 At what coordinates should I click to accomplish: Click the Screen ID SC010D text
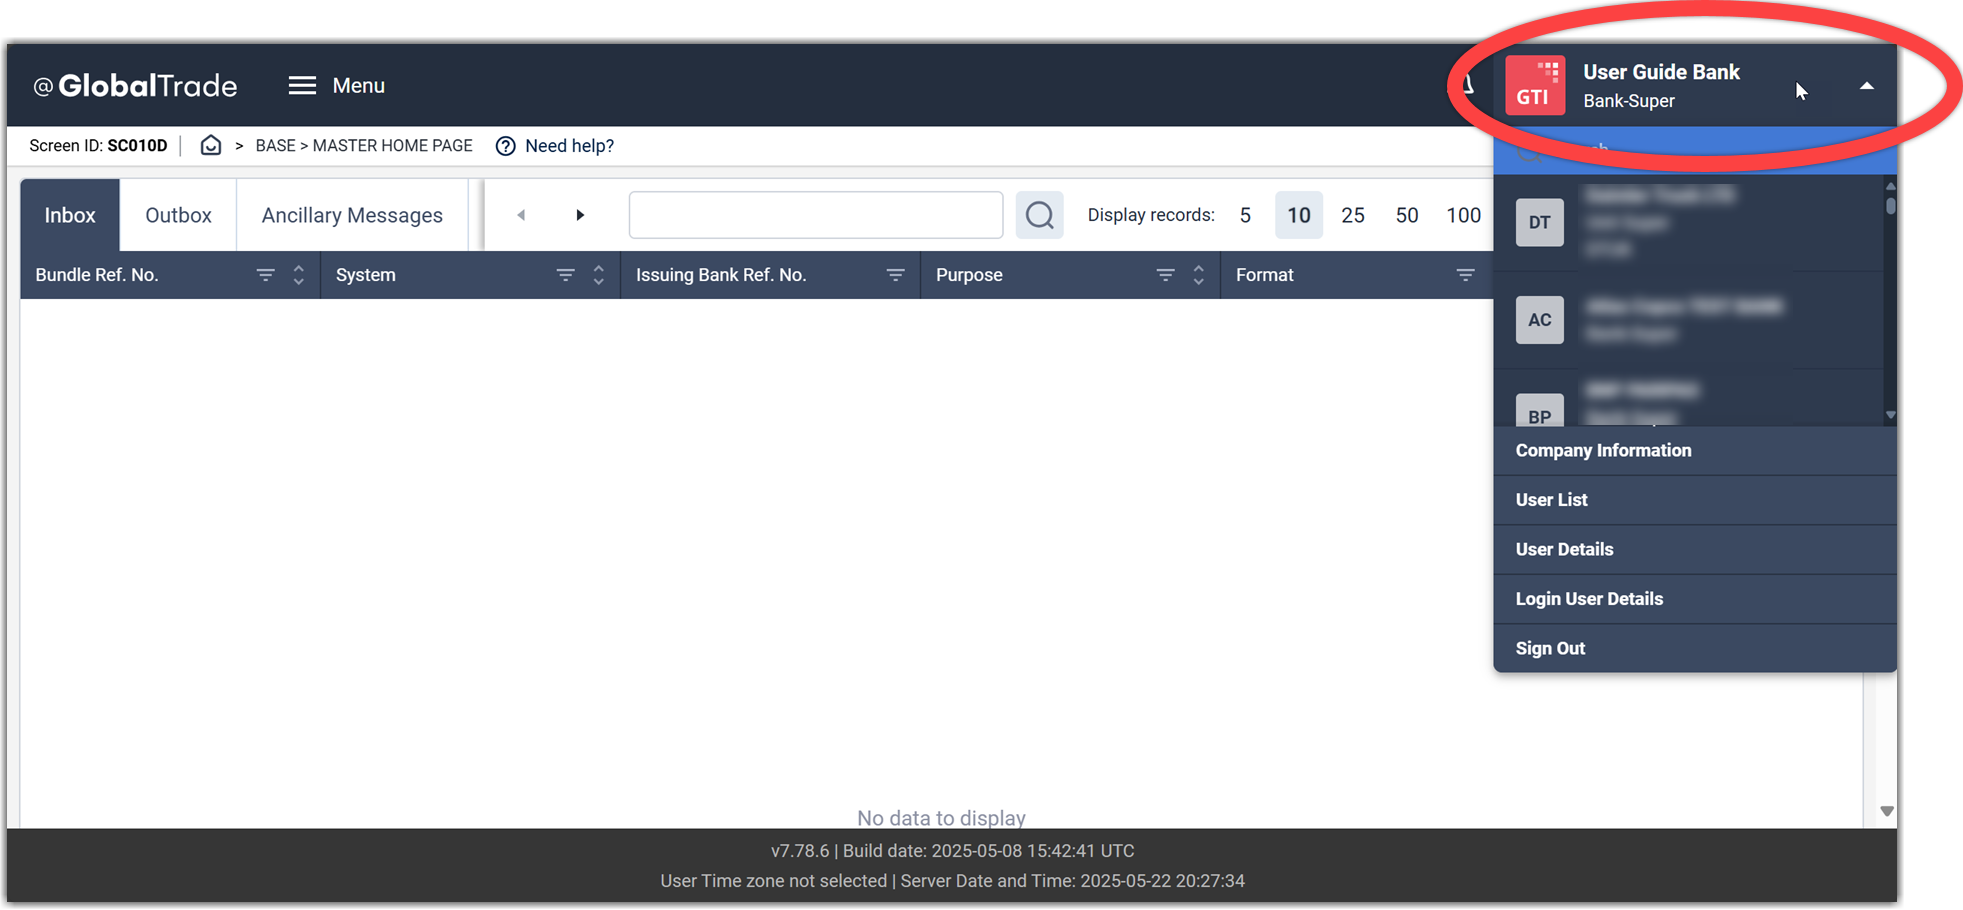point(98,146)
